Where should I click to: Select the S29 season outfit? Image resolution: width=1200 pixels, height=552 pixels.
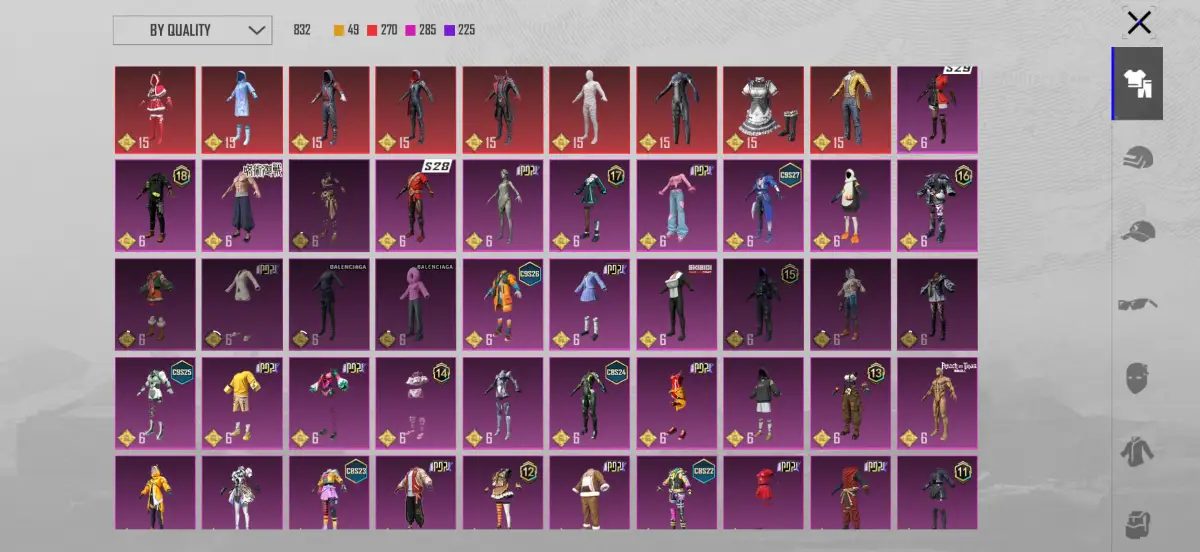click(938, 110)
